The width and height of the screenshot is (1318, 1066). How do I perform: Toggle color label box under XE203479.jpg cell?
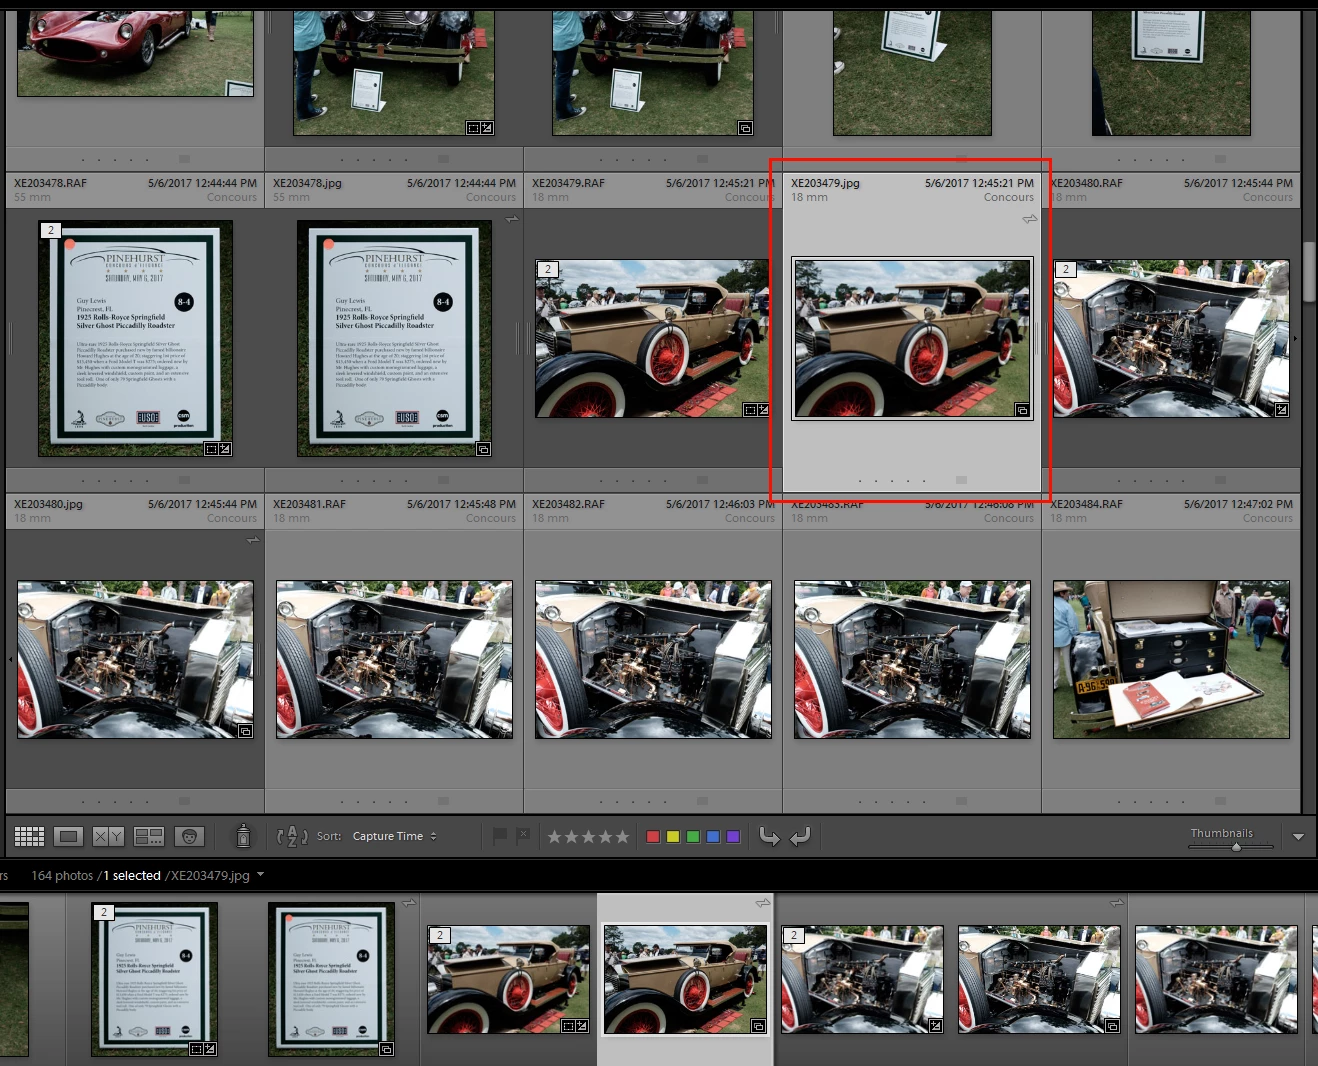click(961, 480)
